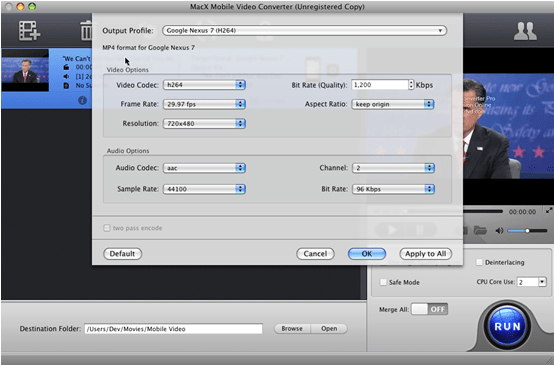Click the Destination Folder path field
The image size is (554, 365).
[x=173, y=329]
